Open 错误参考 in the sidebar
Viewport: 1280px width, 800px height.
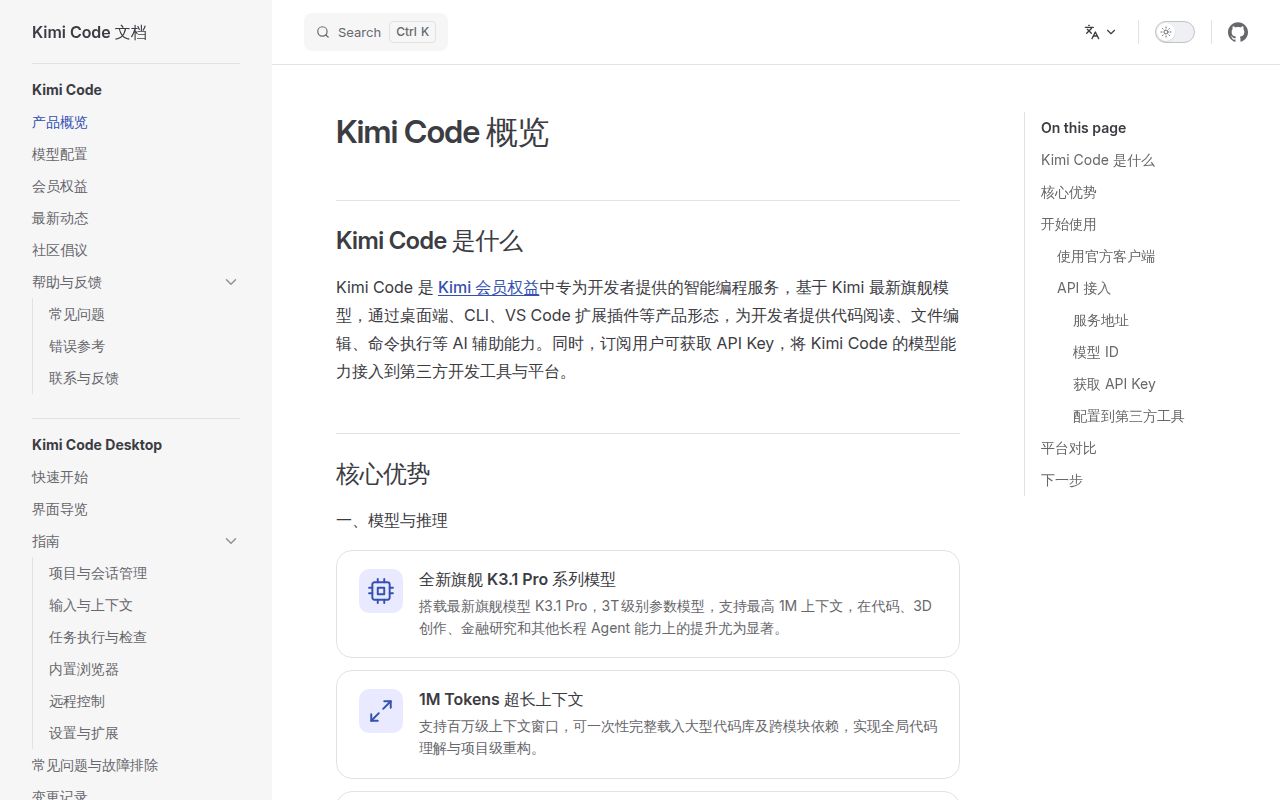tap(77, 346)
